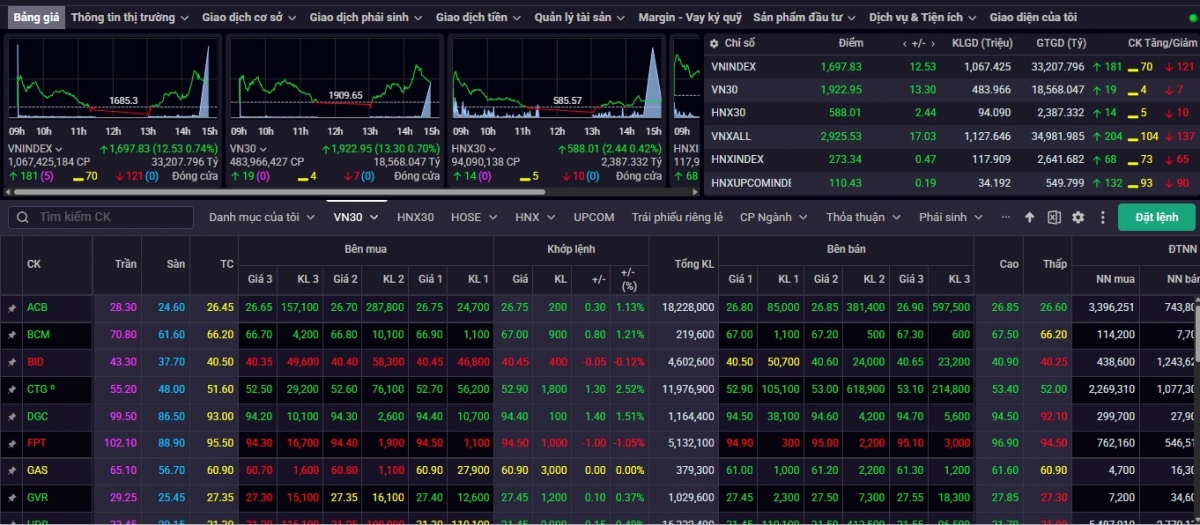1200x525 pixels.
Task: Open table settings gear beside Excel icon
Action: [x=1078, y=217]
